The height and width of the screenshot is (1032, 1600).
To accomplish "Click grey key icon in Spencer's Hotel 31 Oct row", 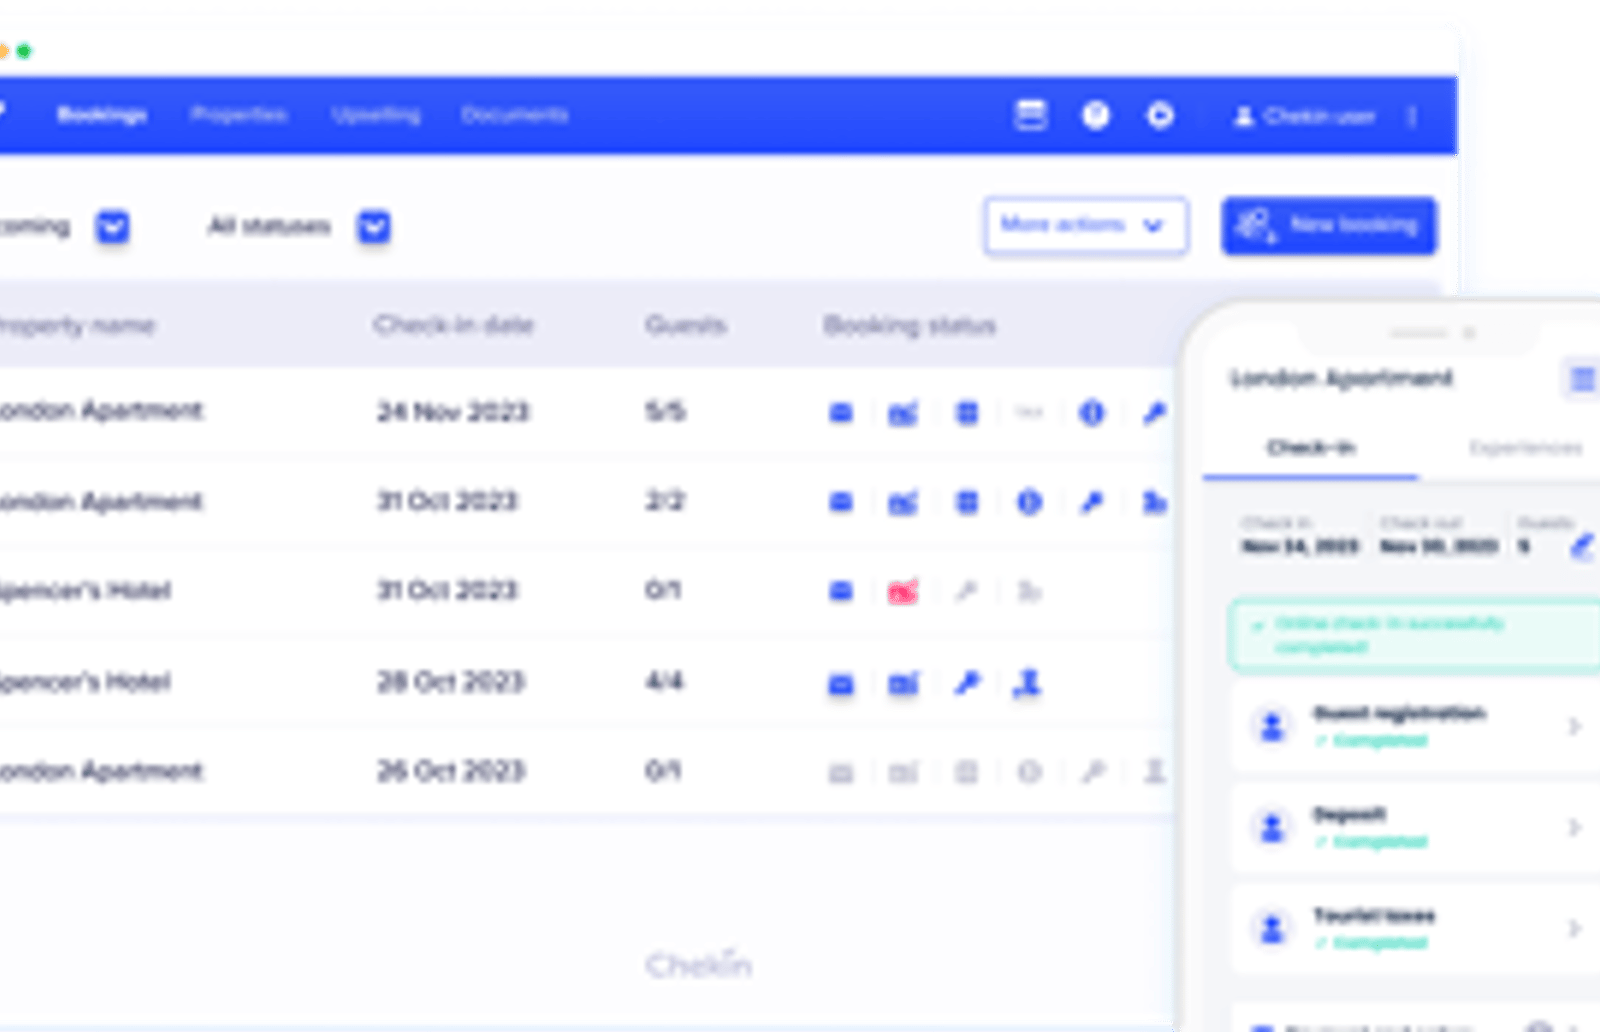I will pyautogui.click(x=966, y=592).
